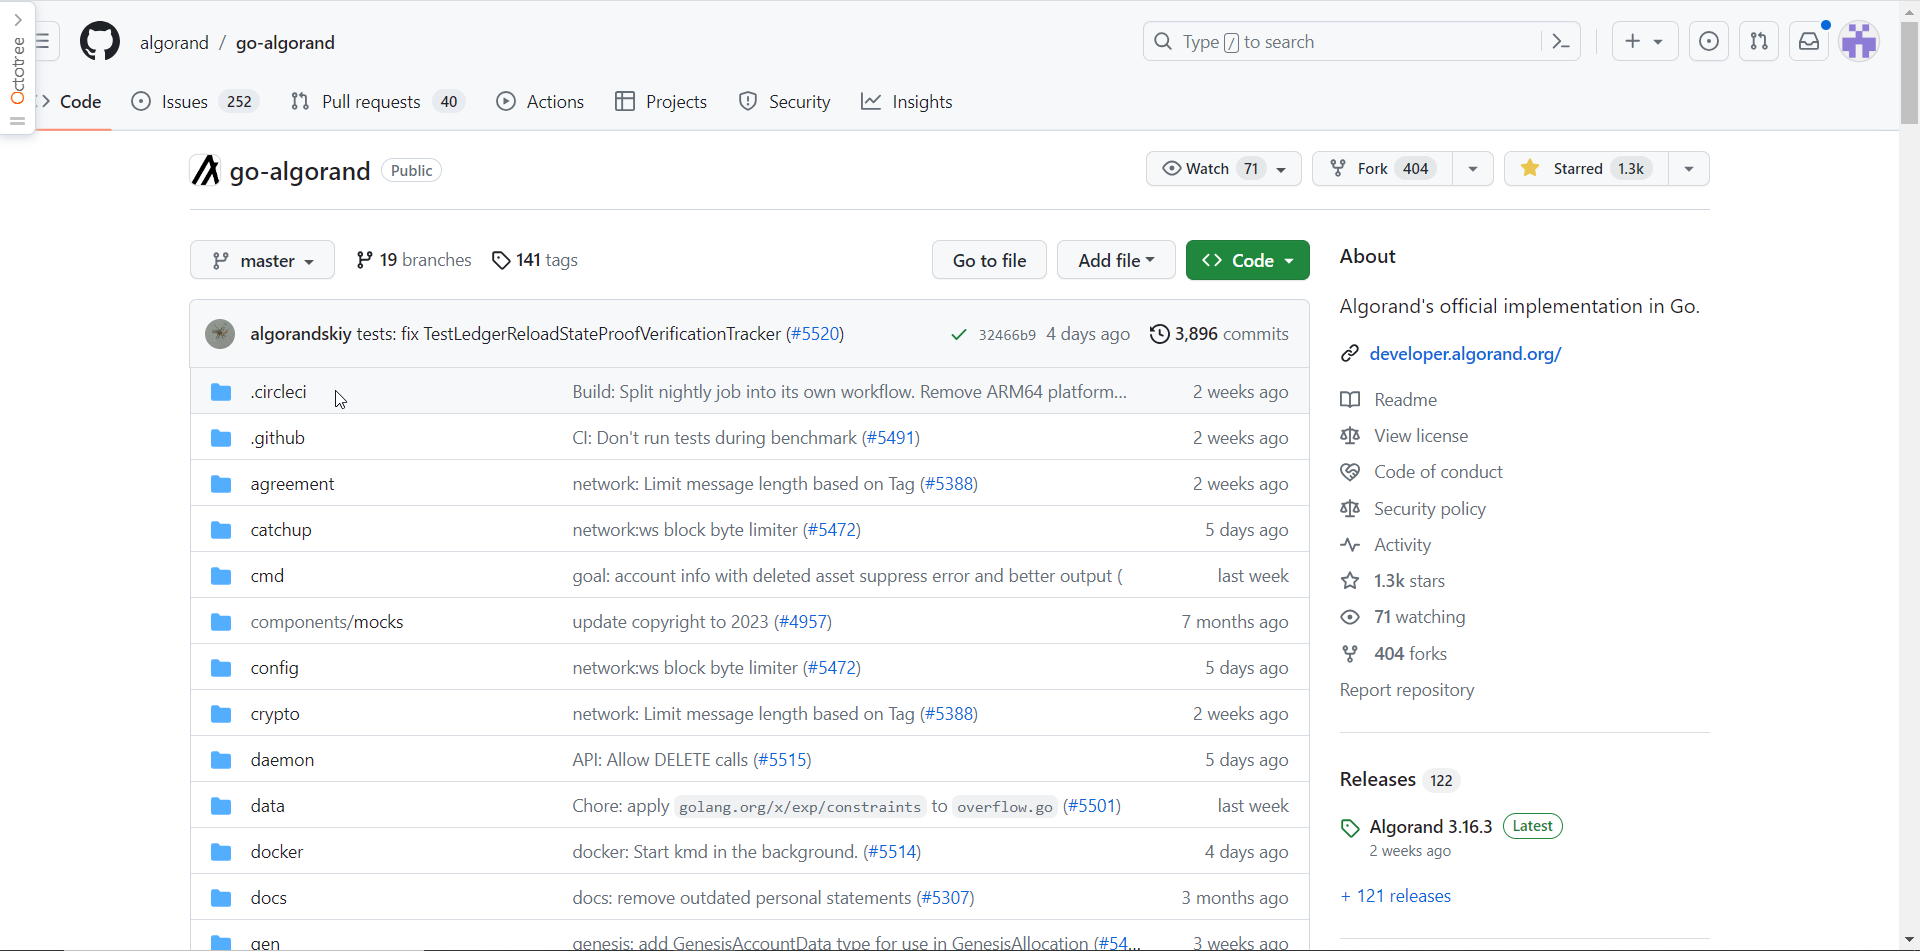Click the Watch button
The height and width of the screenshot is (951, 1920).
click(1223, 168)
